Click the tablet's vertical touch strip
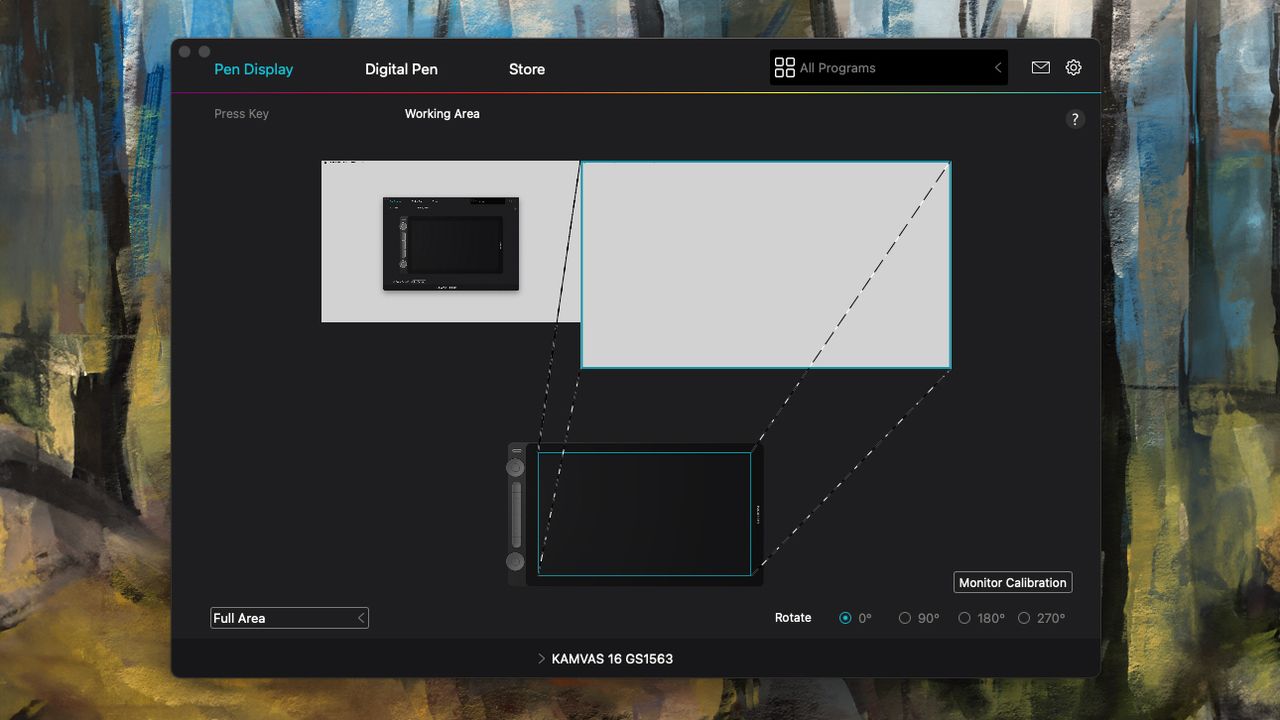The image size is (1280, 720). tap(516, 515)
